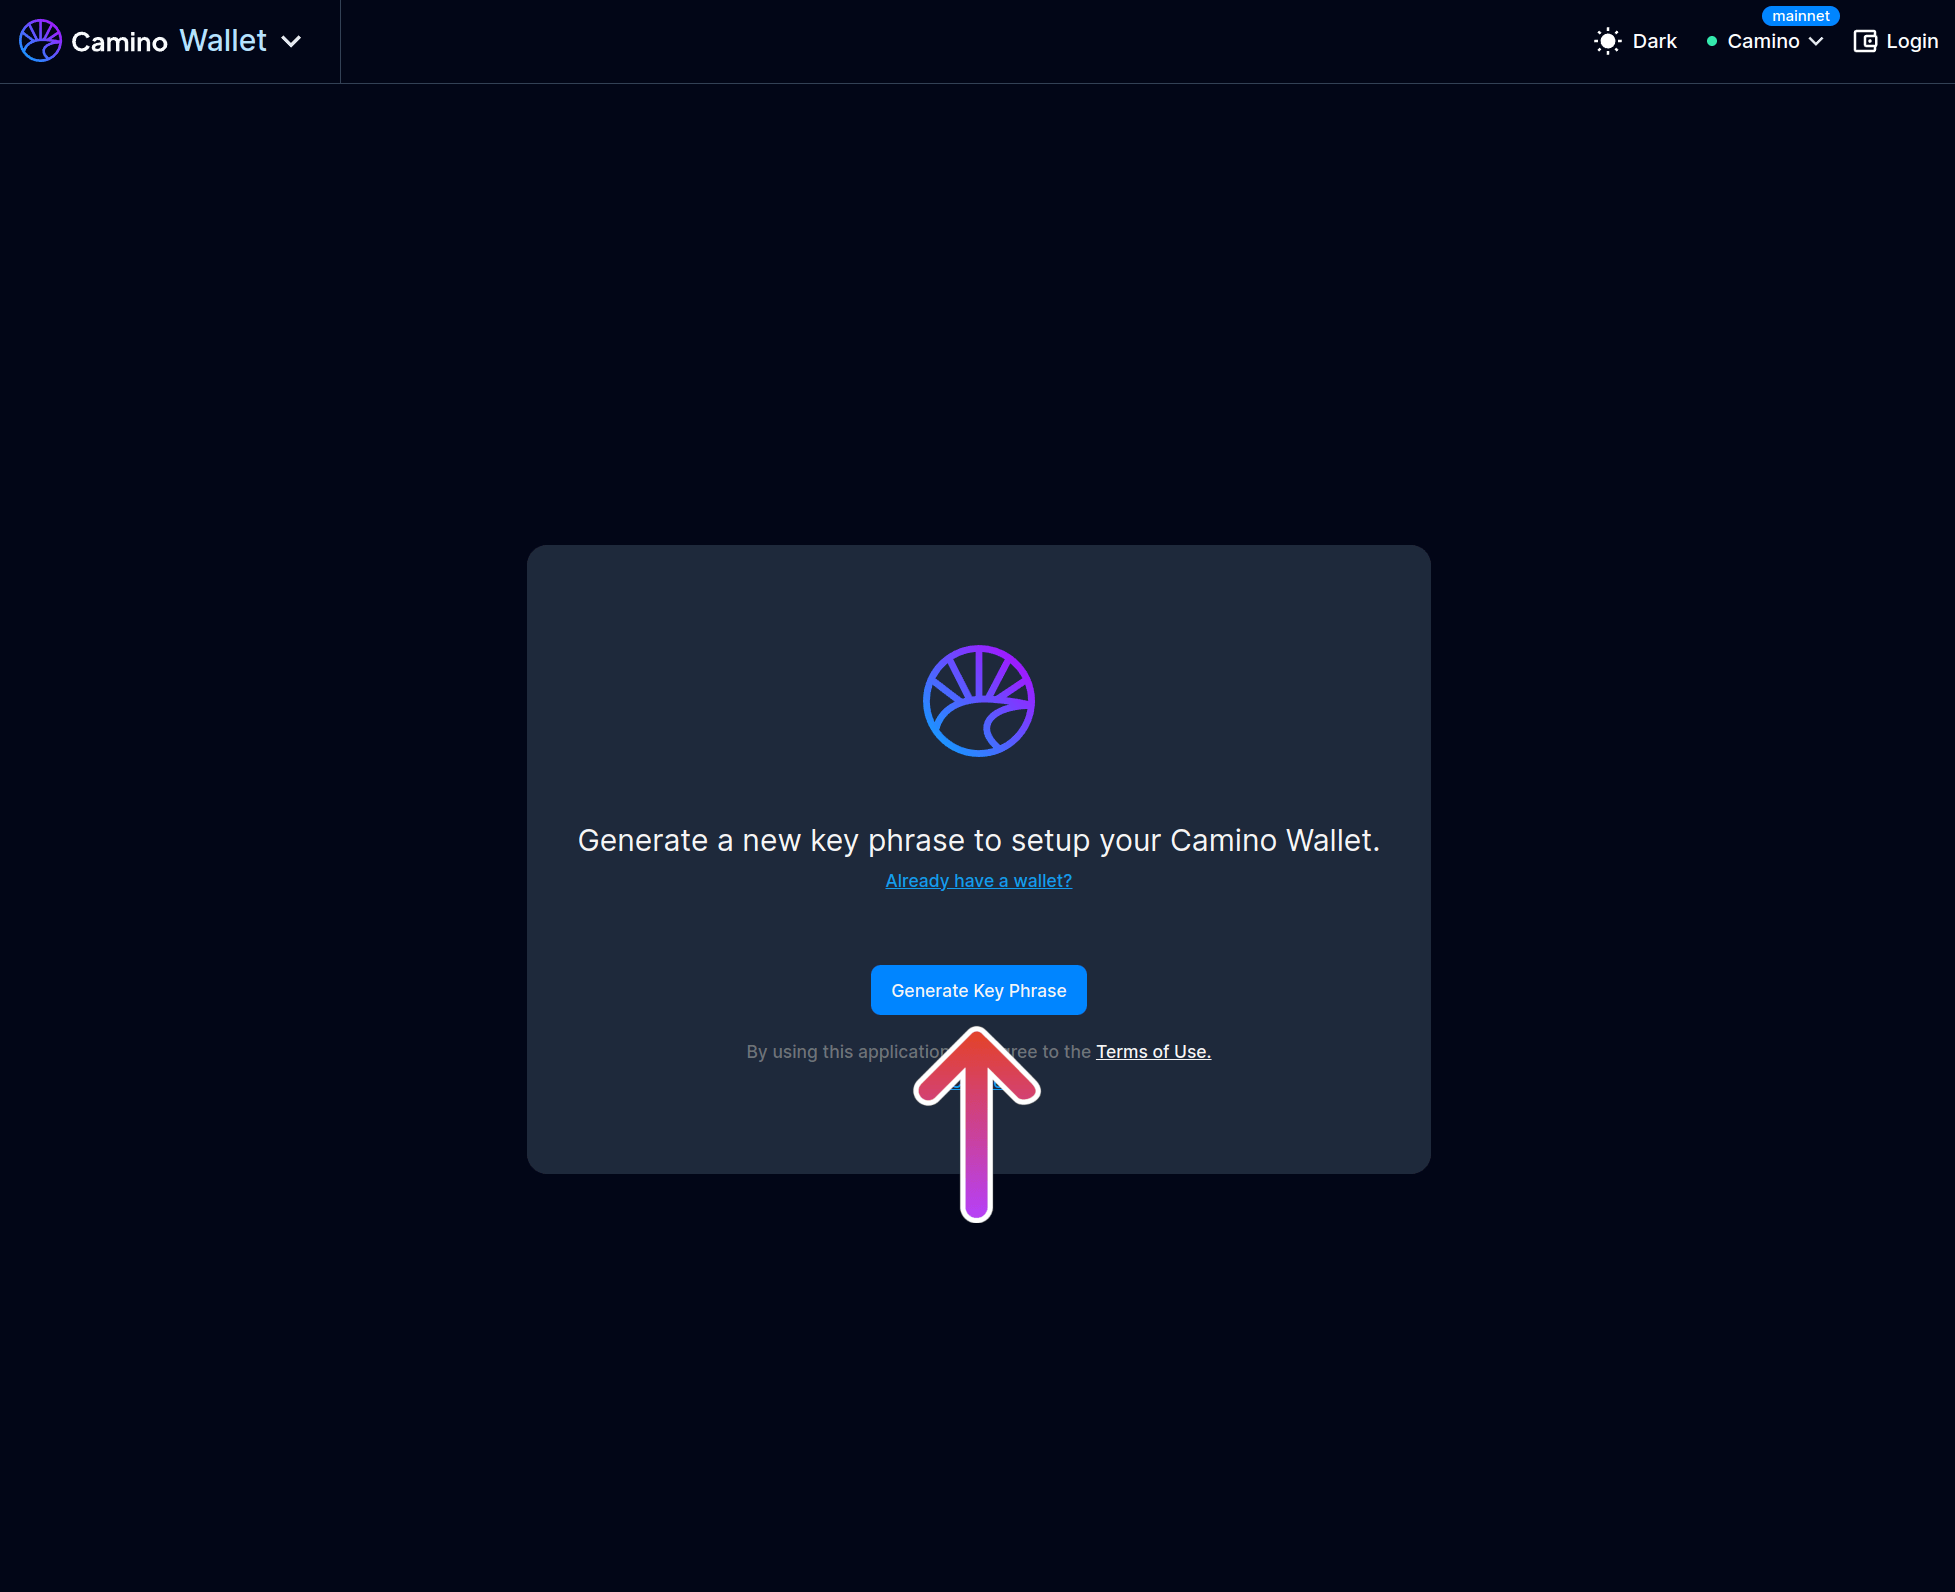The image size is (1955, 1592).
Task: Expand the chevron next to Wallet
Action: tap(291, 42)
